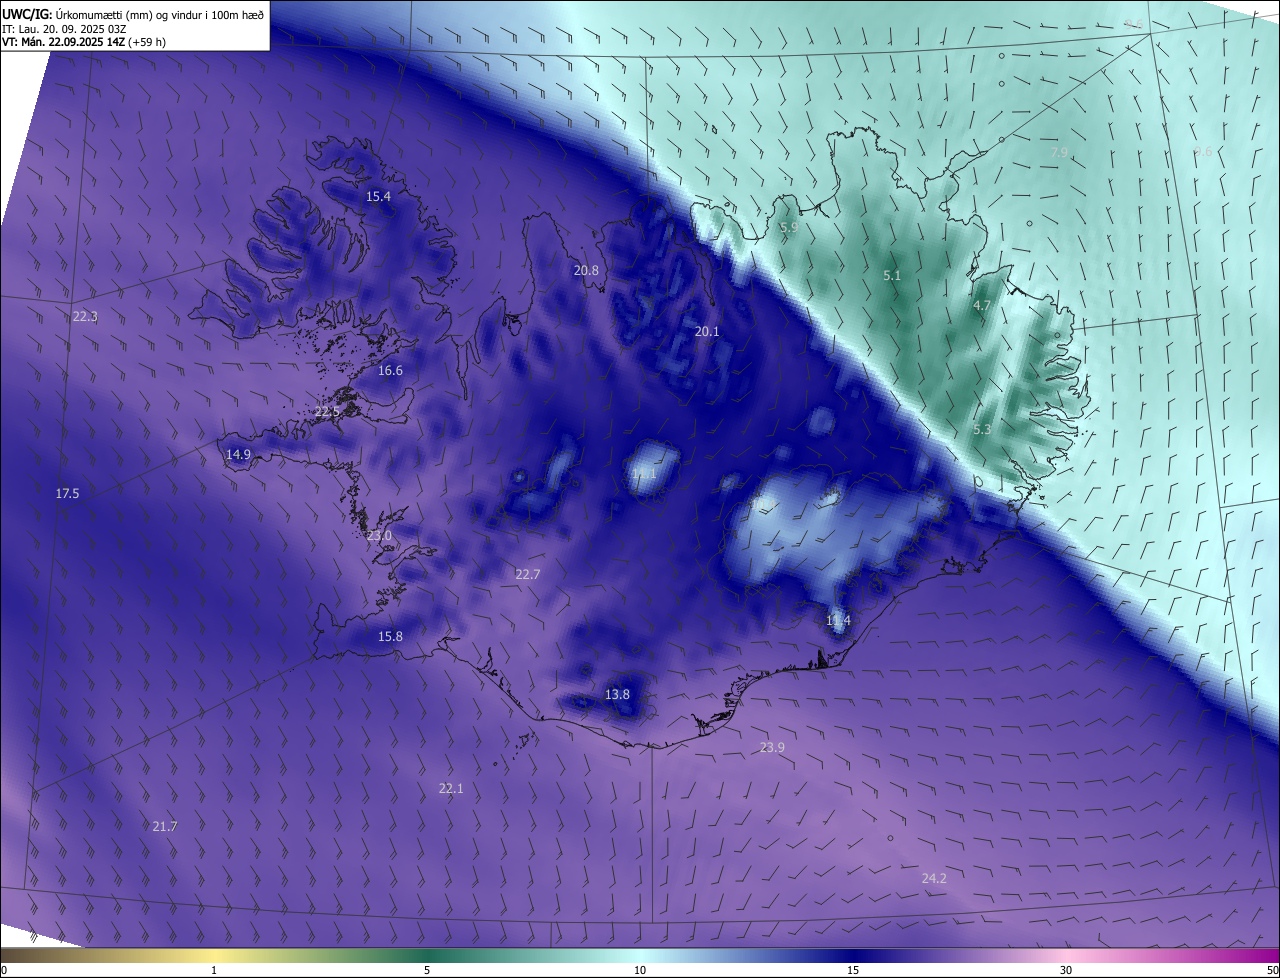Select the 15.8 value on the southwest peninsula
The image size is (1280, 978).
click(390, 637)
